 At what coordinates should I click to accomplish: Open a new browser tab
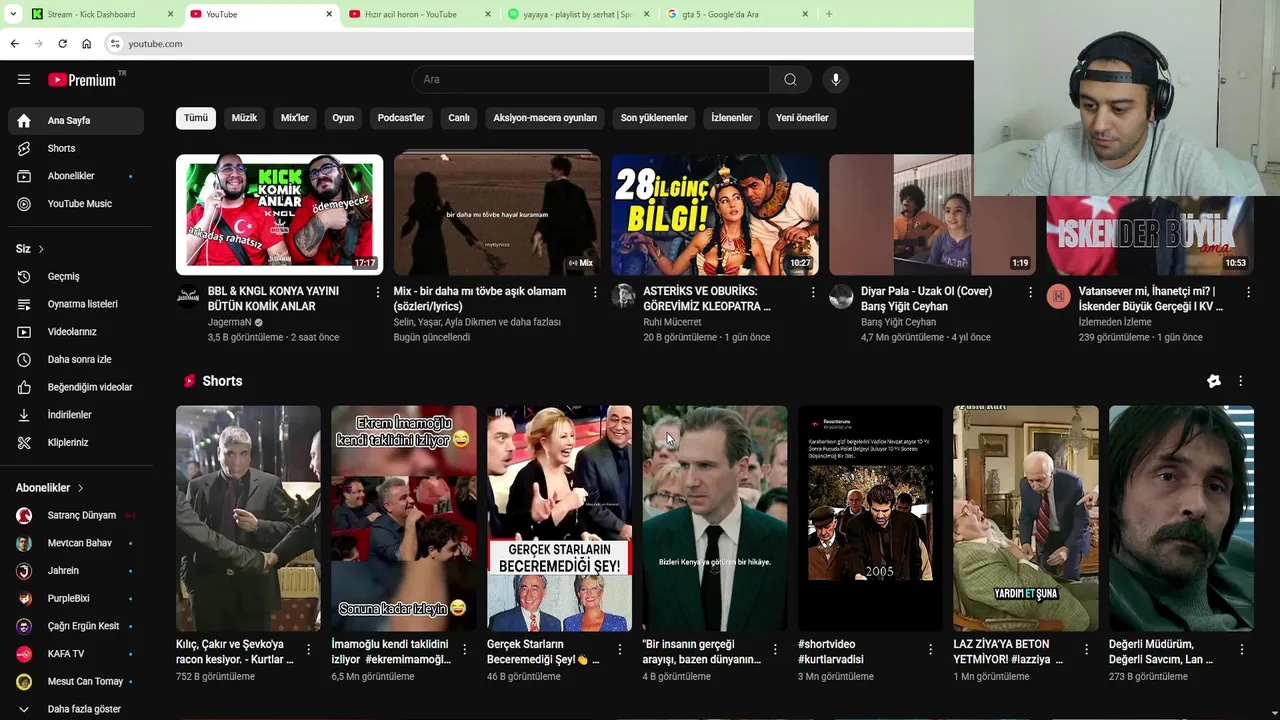[829, 14]
